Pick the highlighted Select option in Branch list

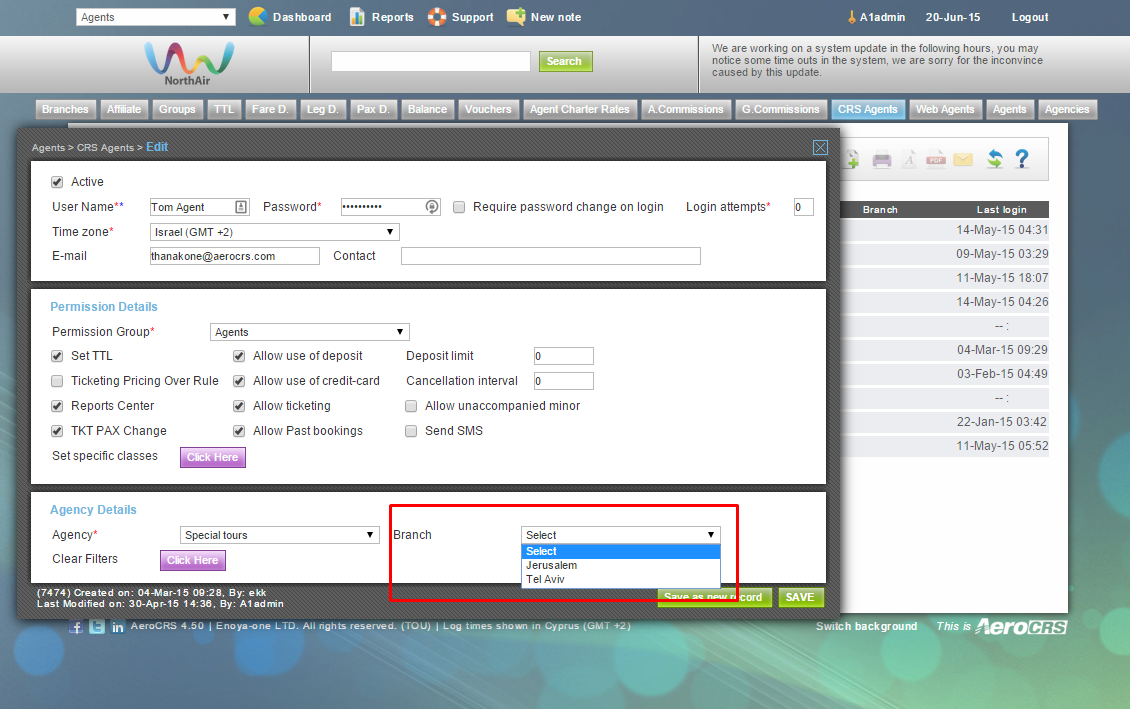click(x=620, y=552)
